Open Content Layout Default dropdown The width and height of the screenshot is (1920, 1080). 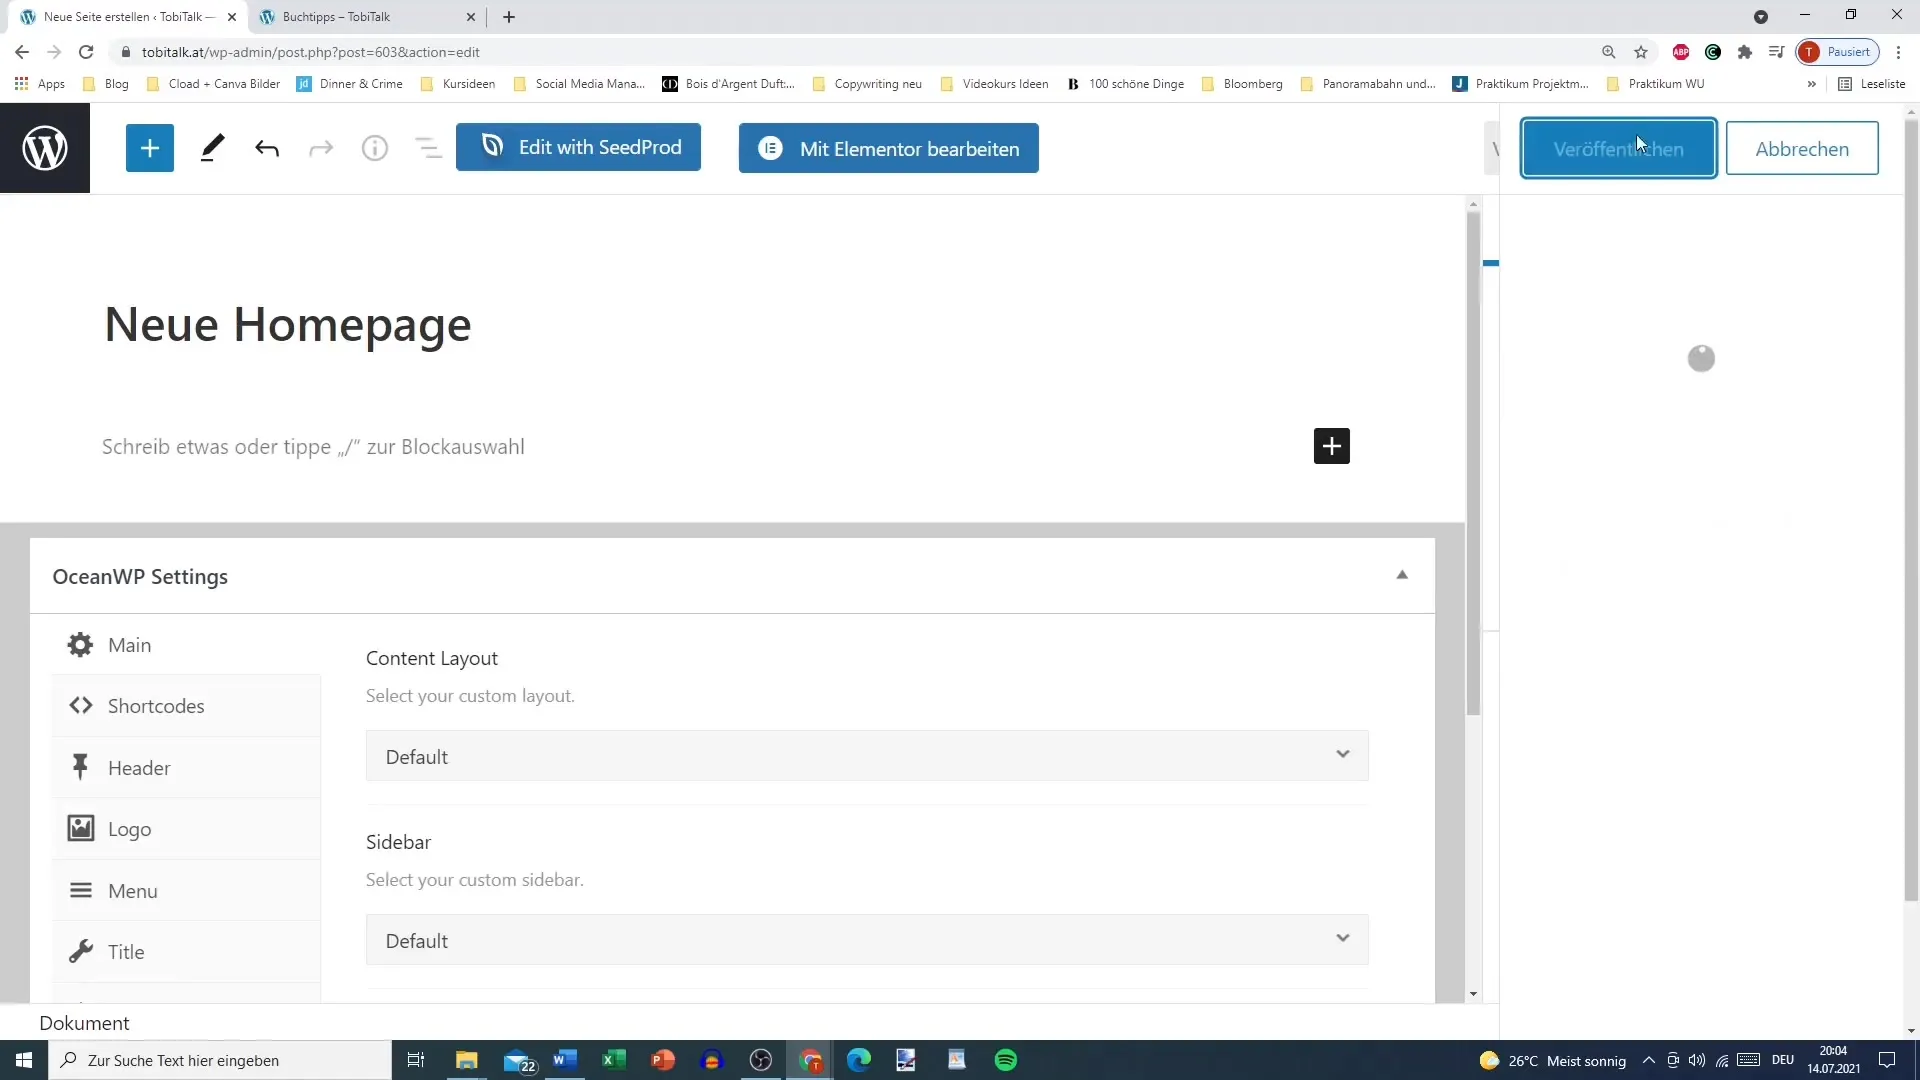click(x=867, y=756)
